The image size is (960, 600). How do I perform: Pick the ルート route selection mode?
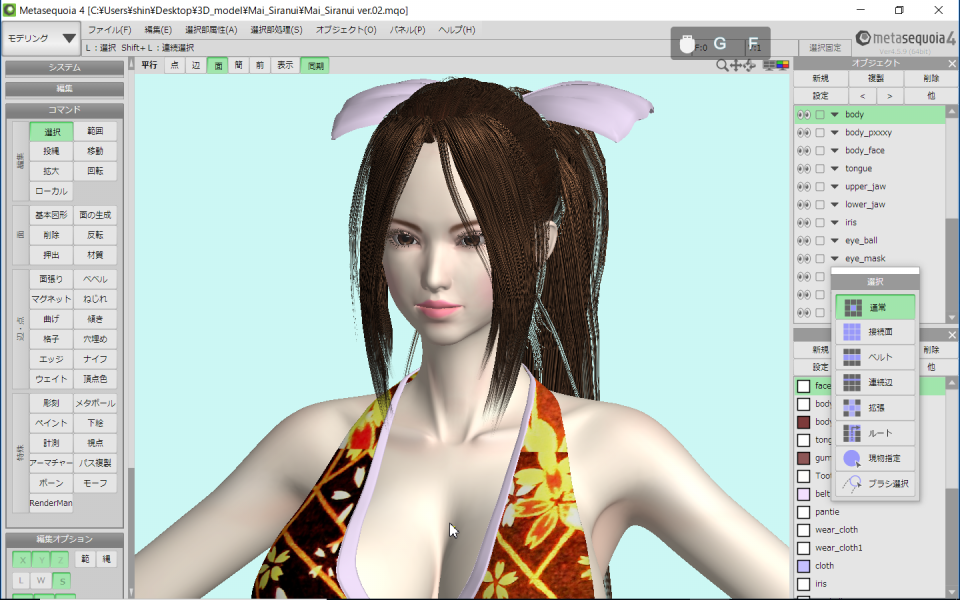(875, 433)
